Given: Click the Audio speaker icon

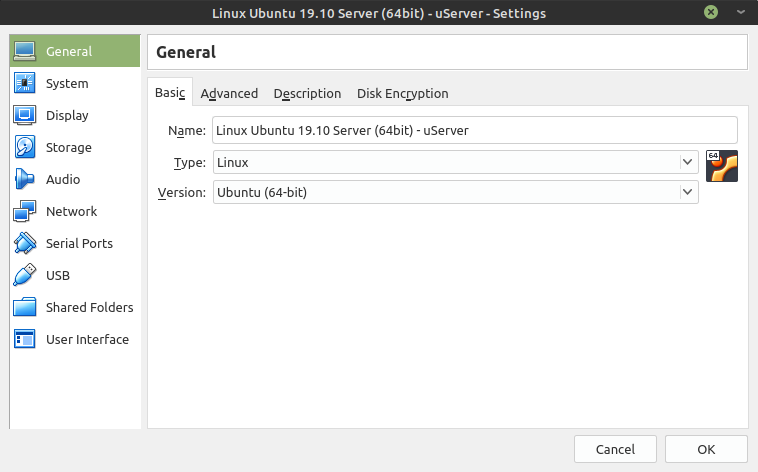Looking at the screenshot, I should 24,179.
